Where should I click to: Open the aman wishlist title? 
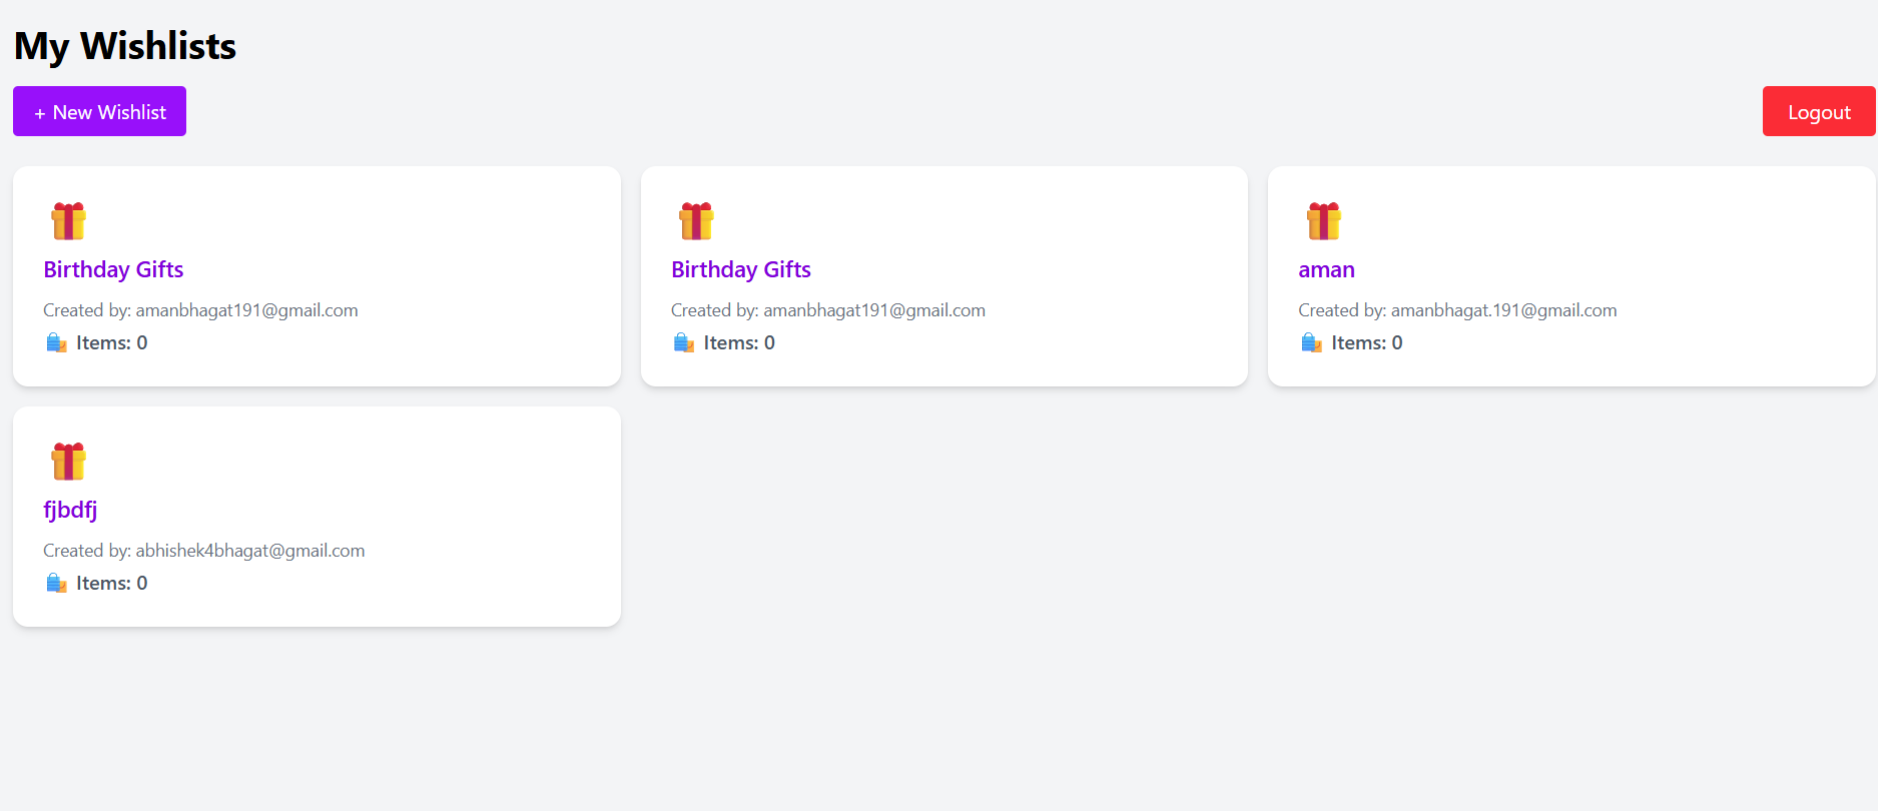1326,270
